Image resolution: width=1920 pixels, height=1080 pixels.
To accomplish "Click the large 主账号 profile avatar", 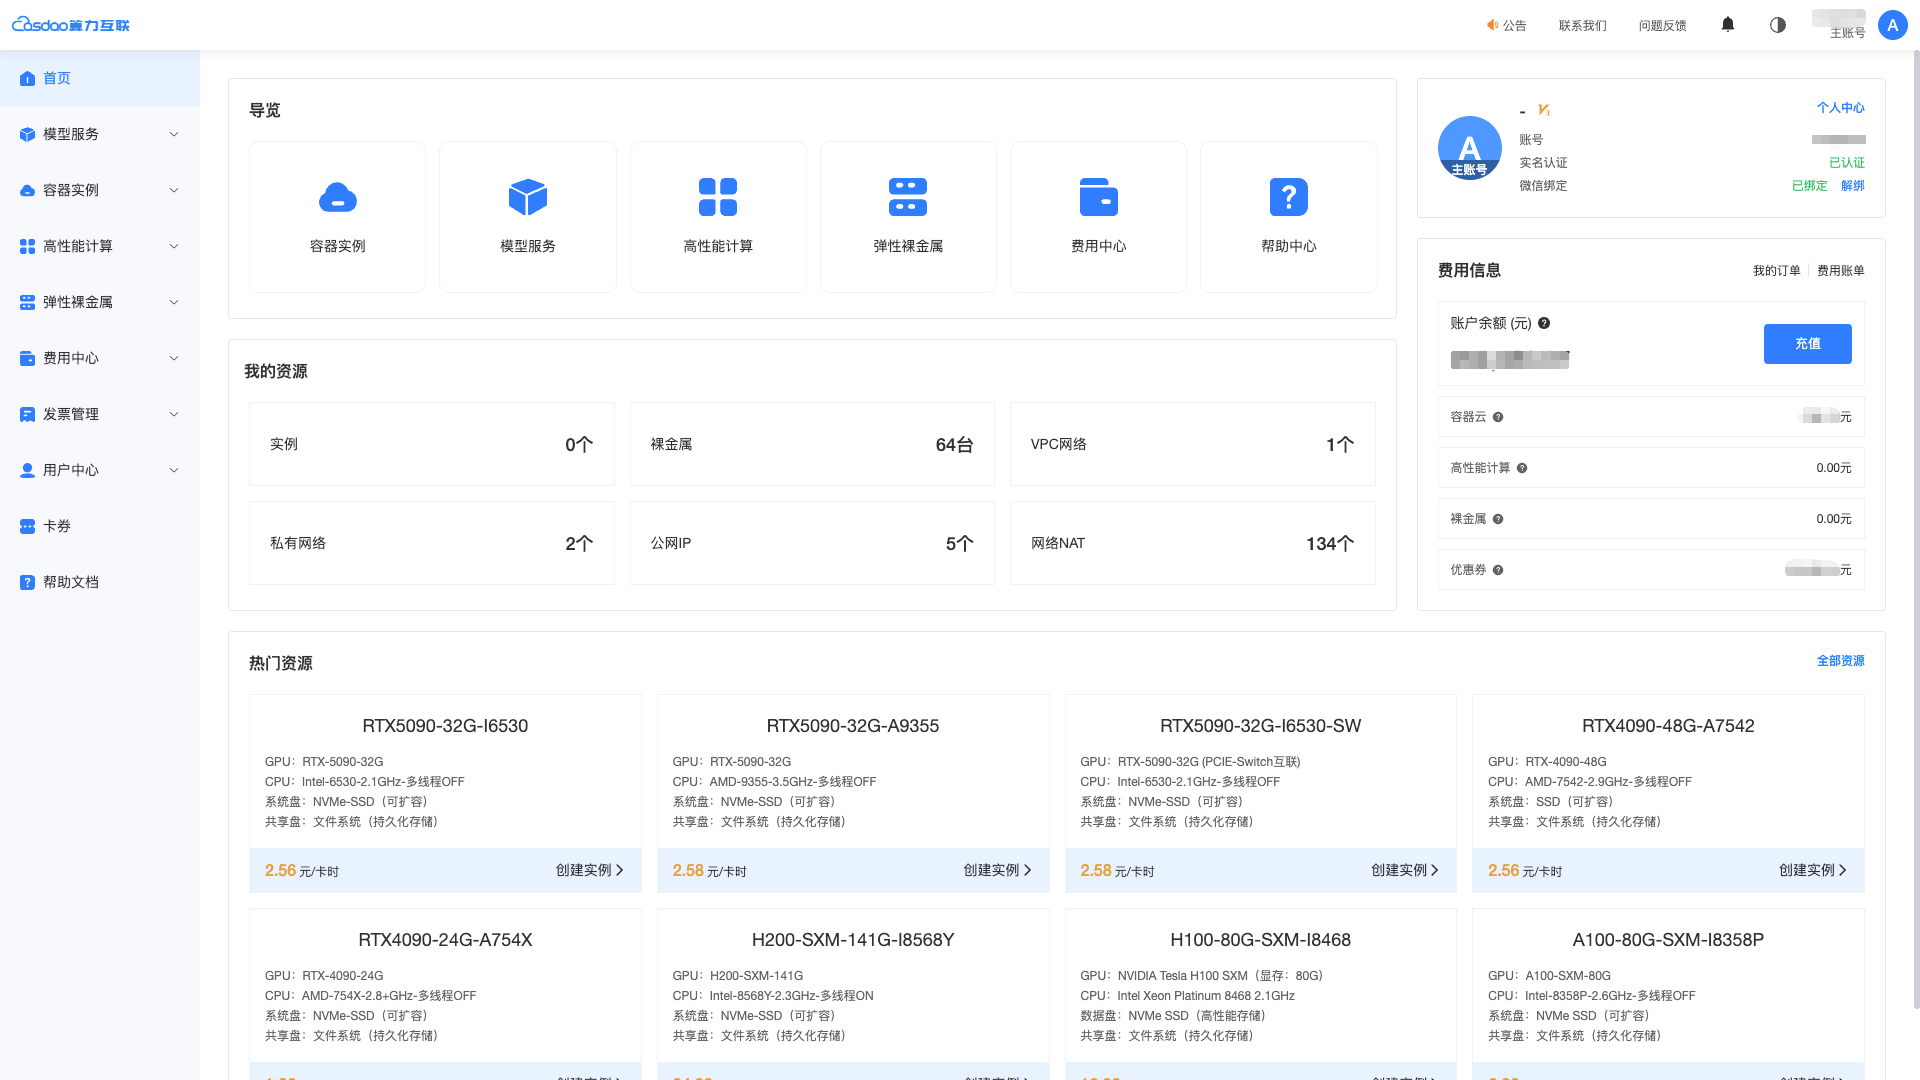I will click(1469, 148).
